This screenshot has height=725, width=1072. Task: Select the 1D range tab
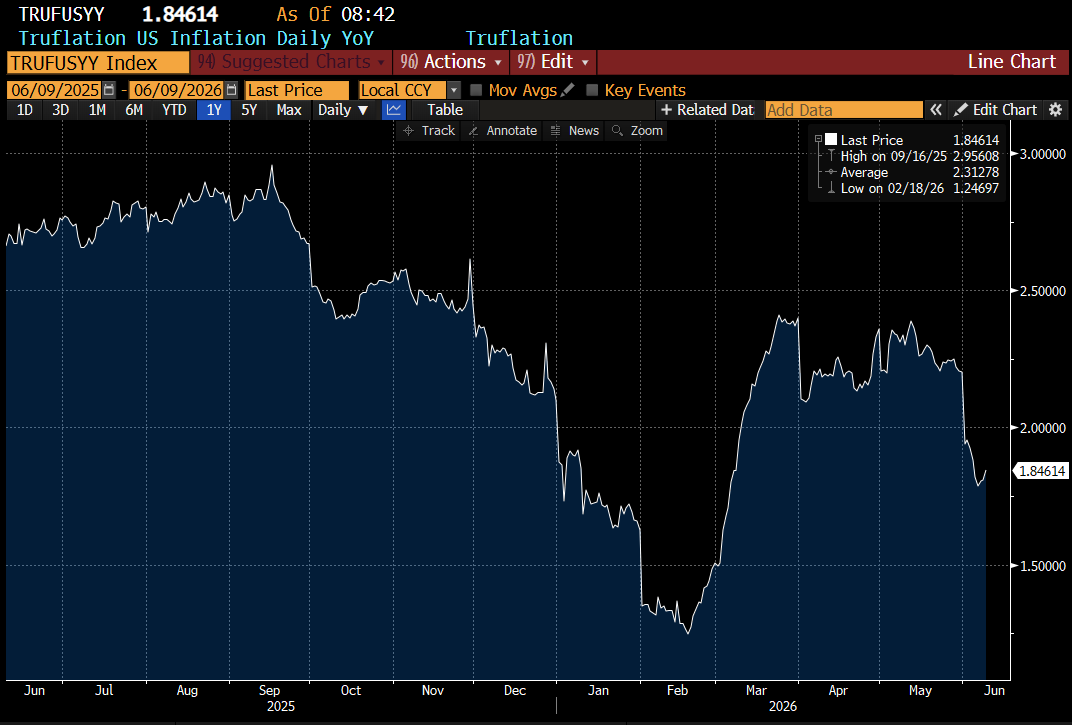[25, 109]
